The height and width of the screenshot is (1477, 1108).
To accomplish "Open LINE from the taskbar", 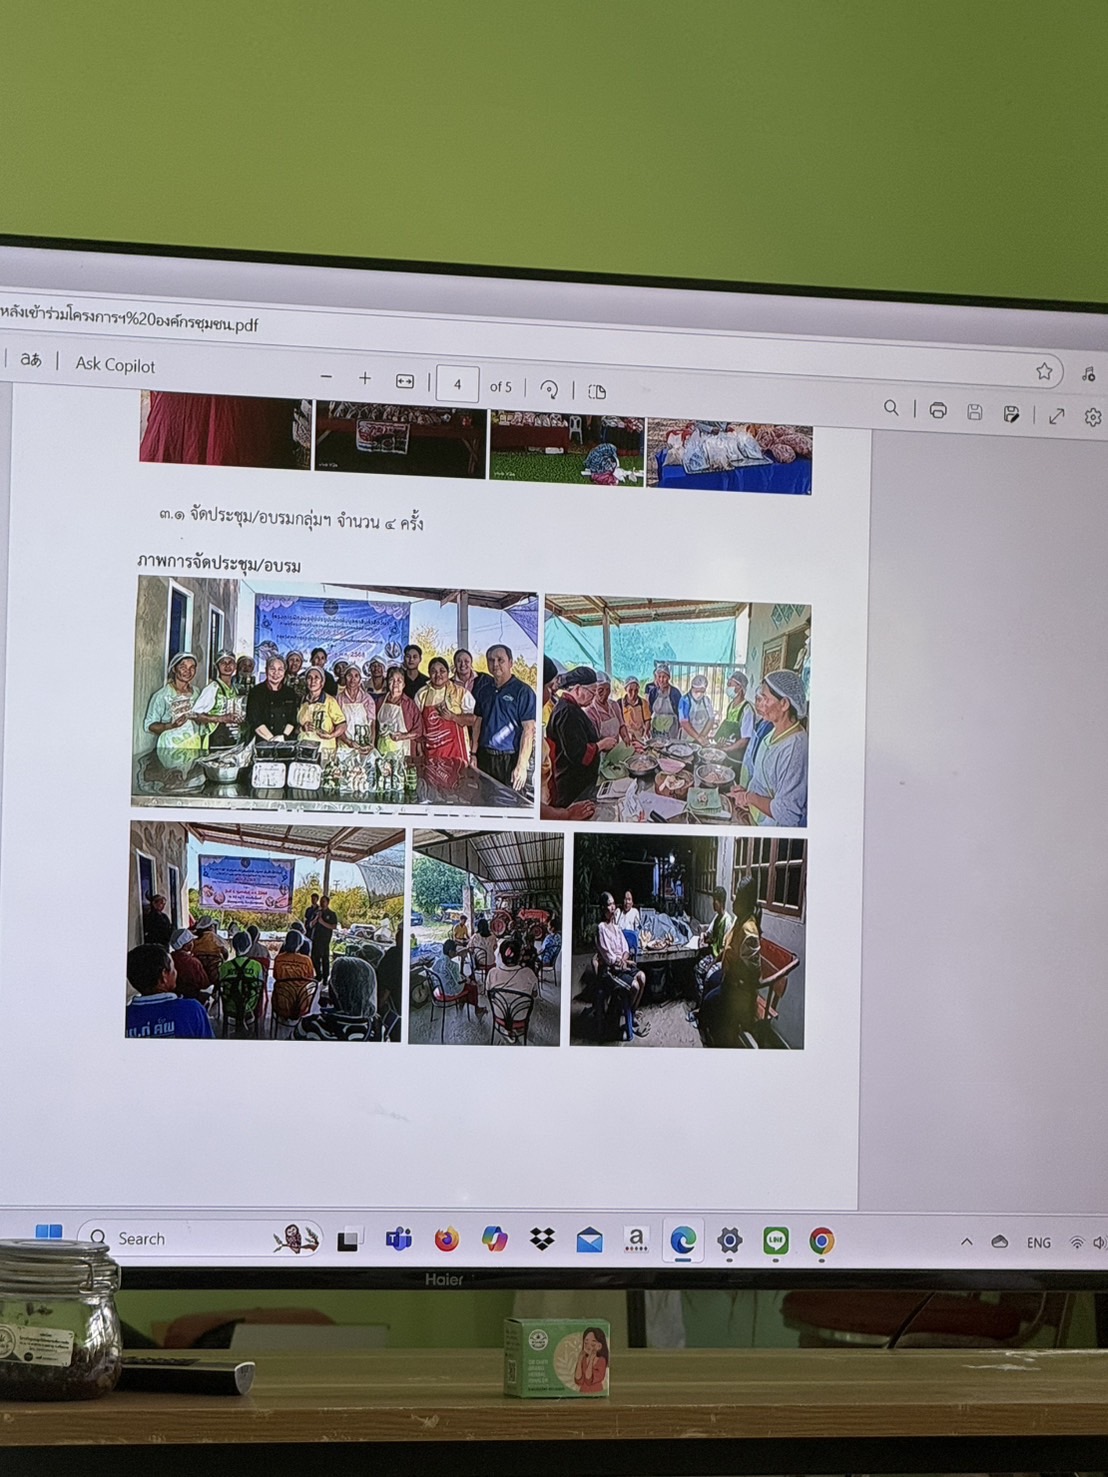I will tap(775, 1241).
